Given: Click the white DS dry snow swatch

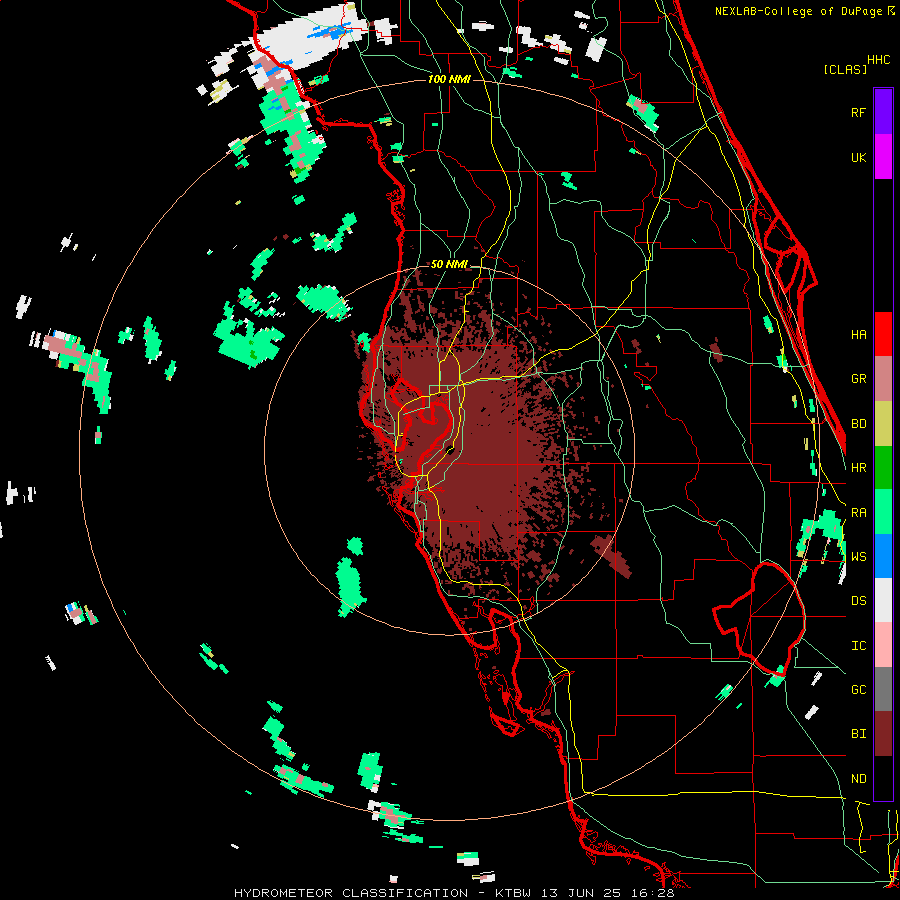Looking at the screenshot, I should [x=883, y=600].
